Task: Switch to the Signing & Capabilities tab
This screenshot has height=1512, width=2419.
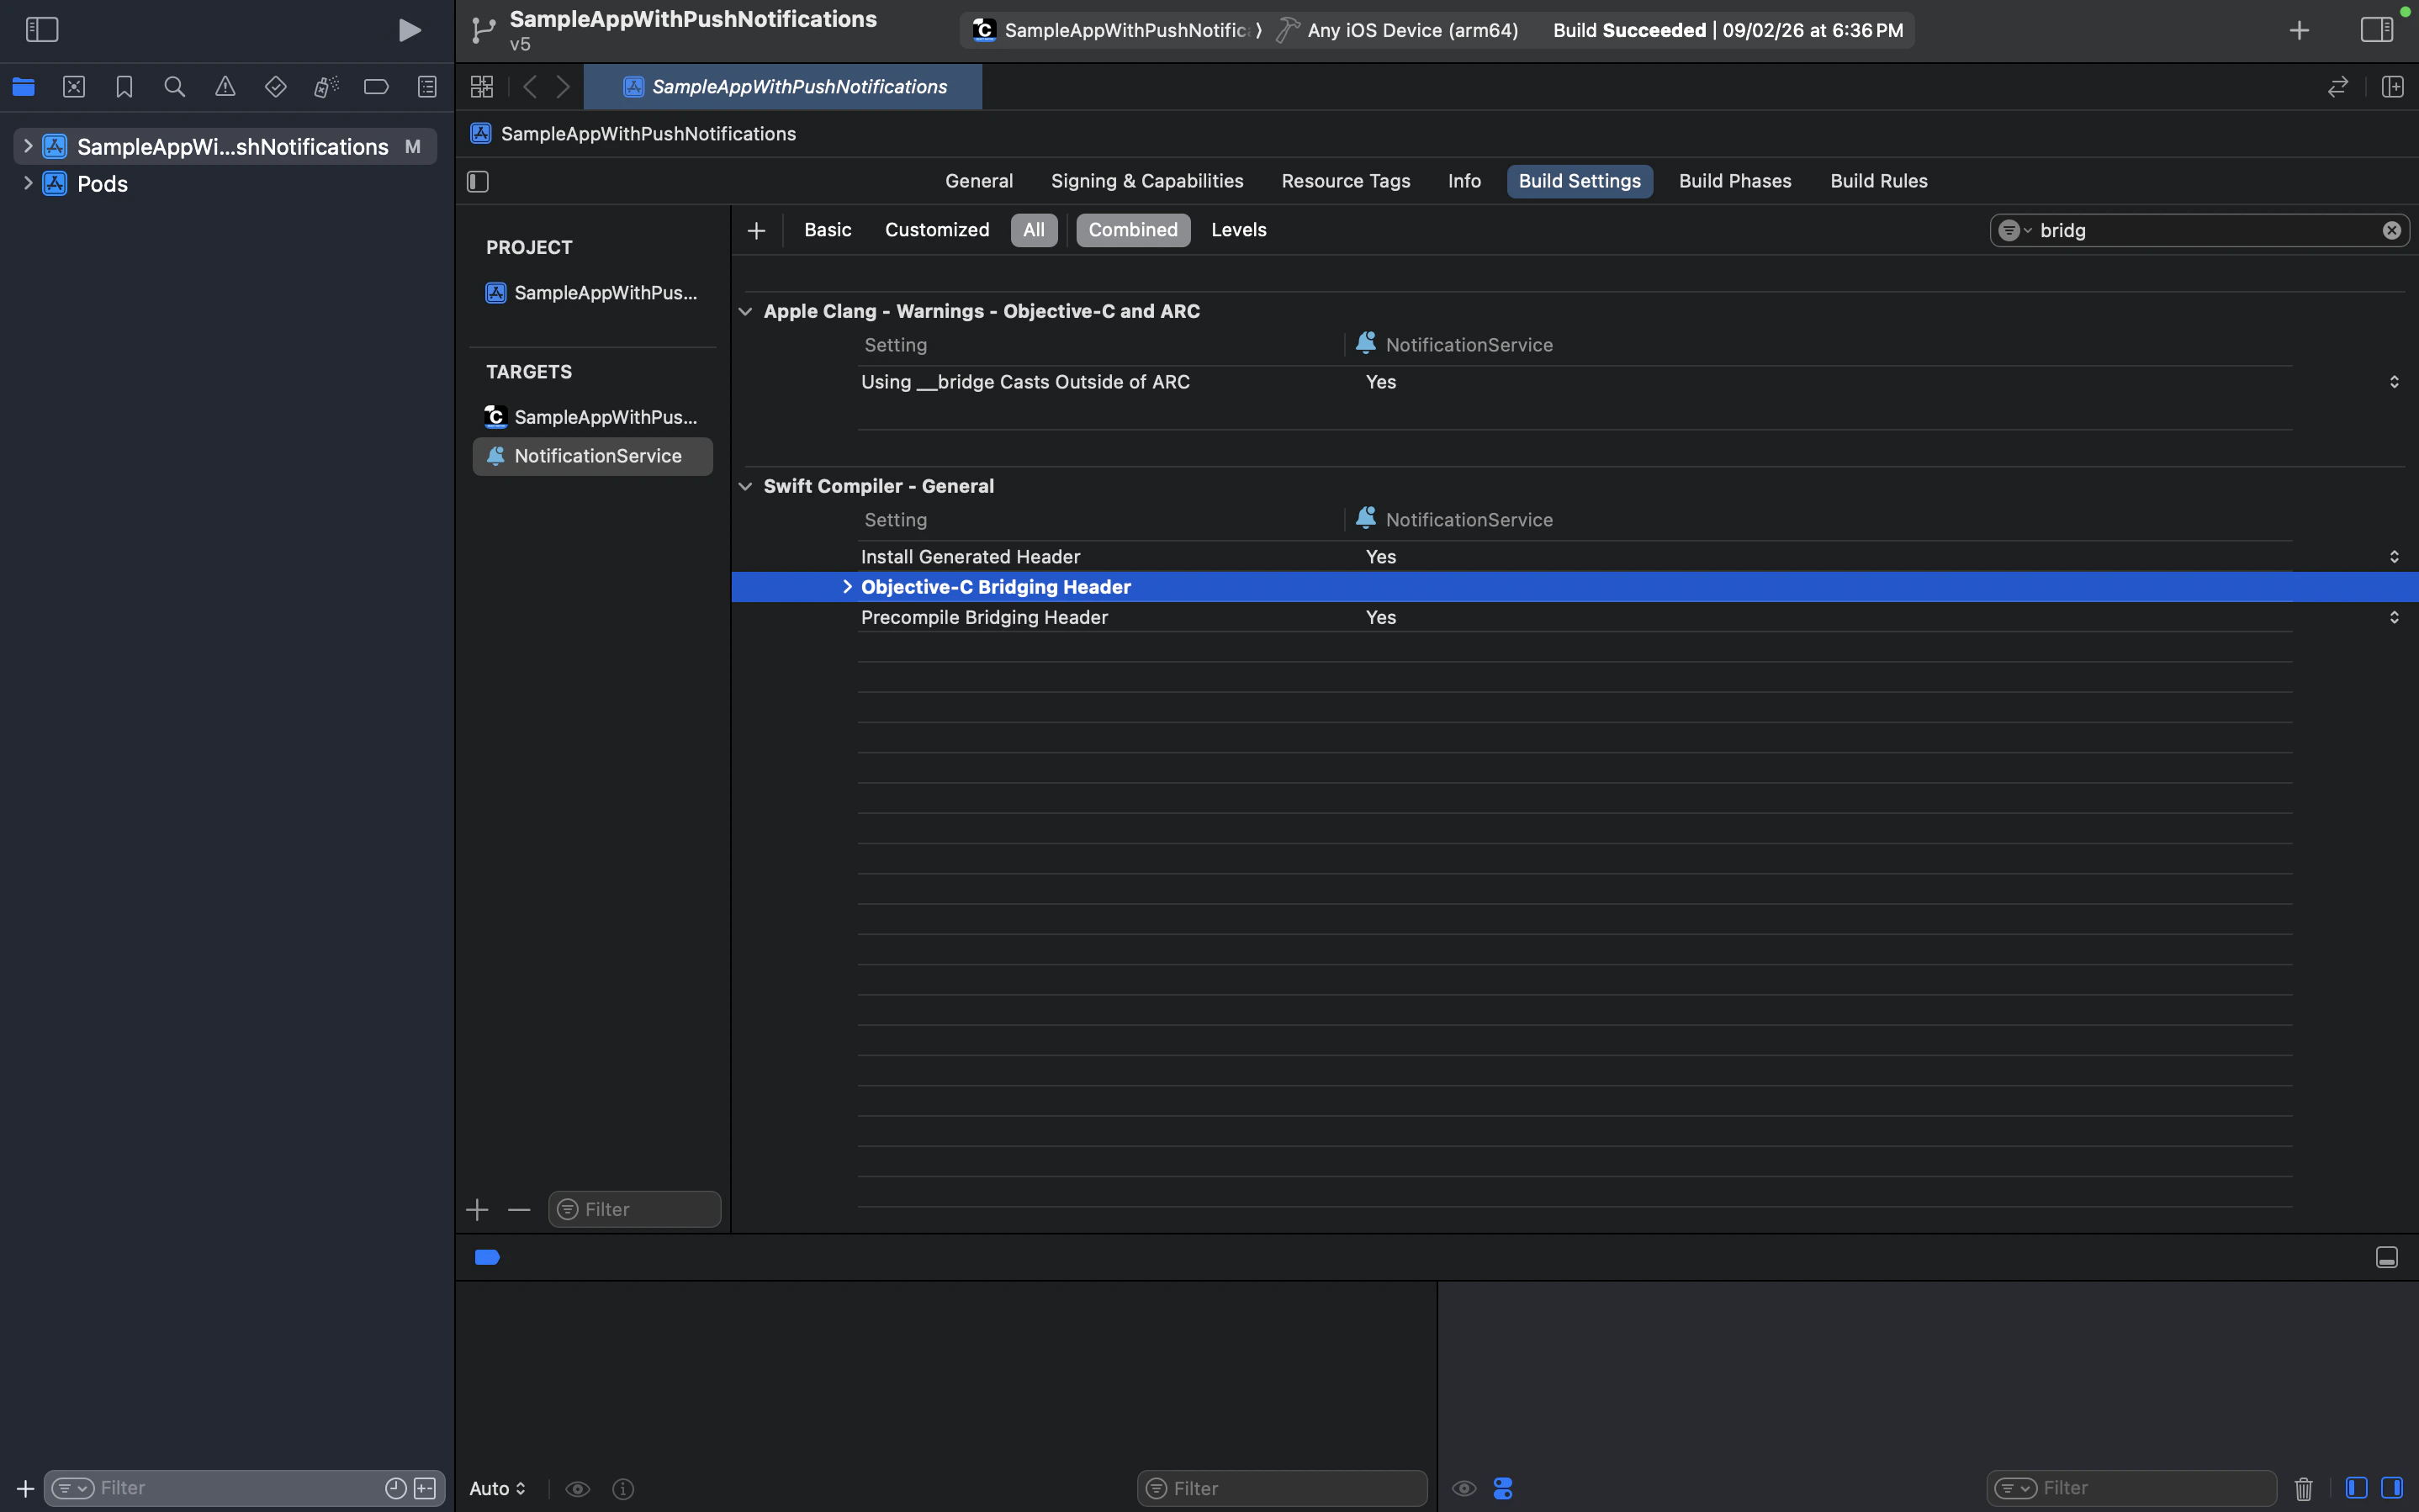Action: (1147, 181)
